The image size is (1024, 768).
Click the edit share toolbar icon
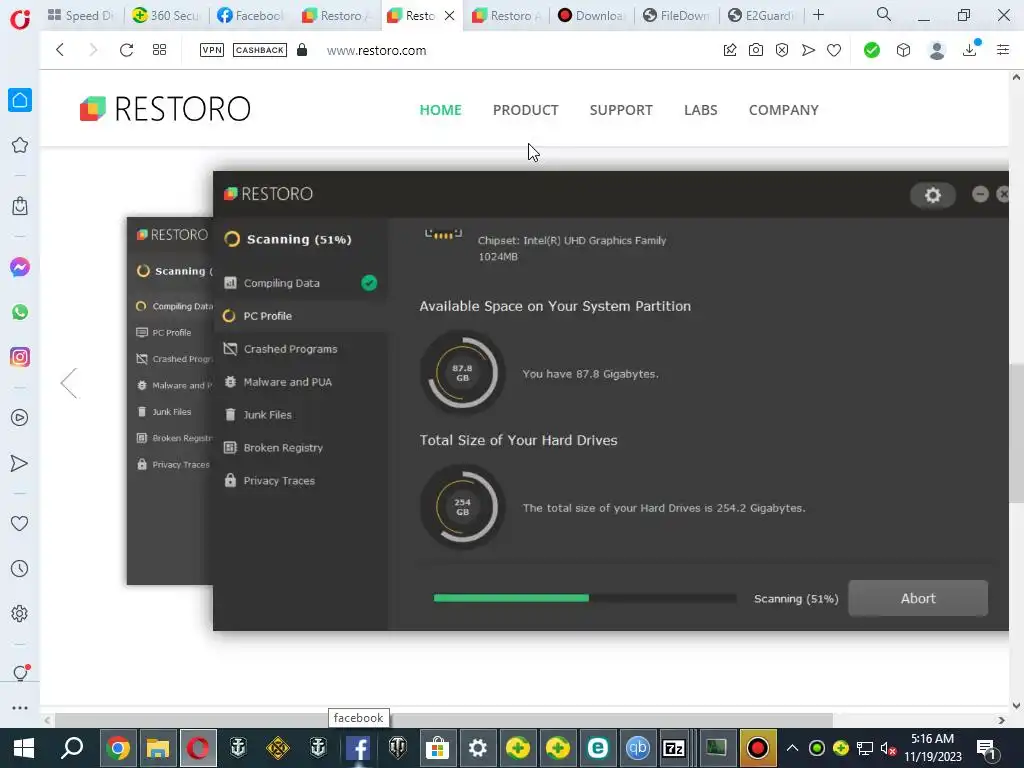[x=729, y=50]
